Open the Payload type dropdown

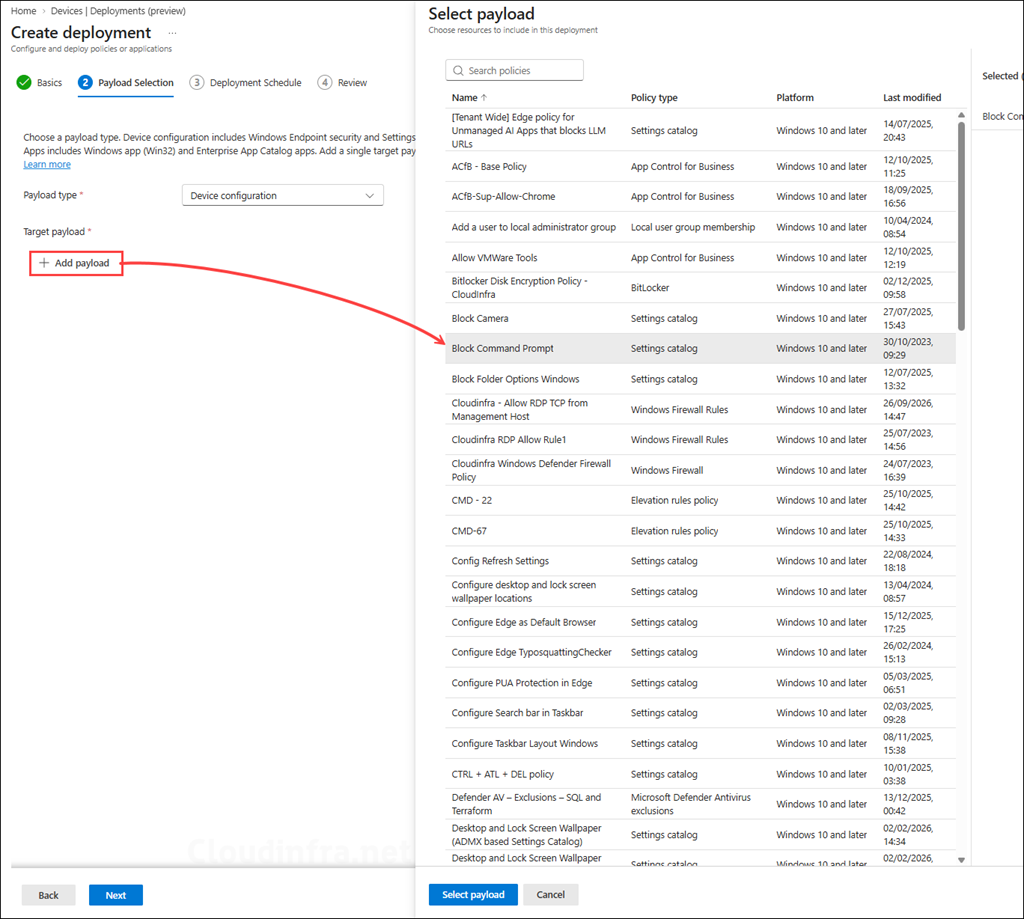283,195
